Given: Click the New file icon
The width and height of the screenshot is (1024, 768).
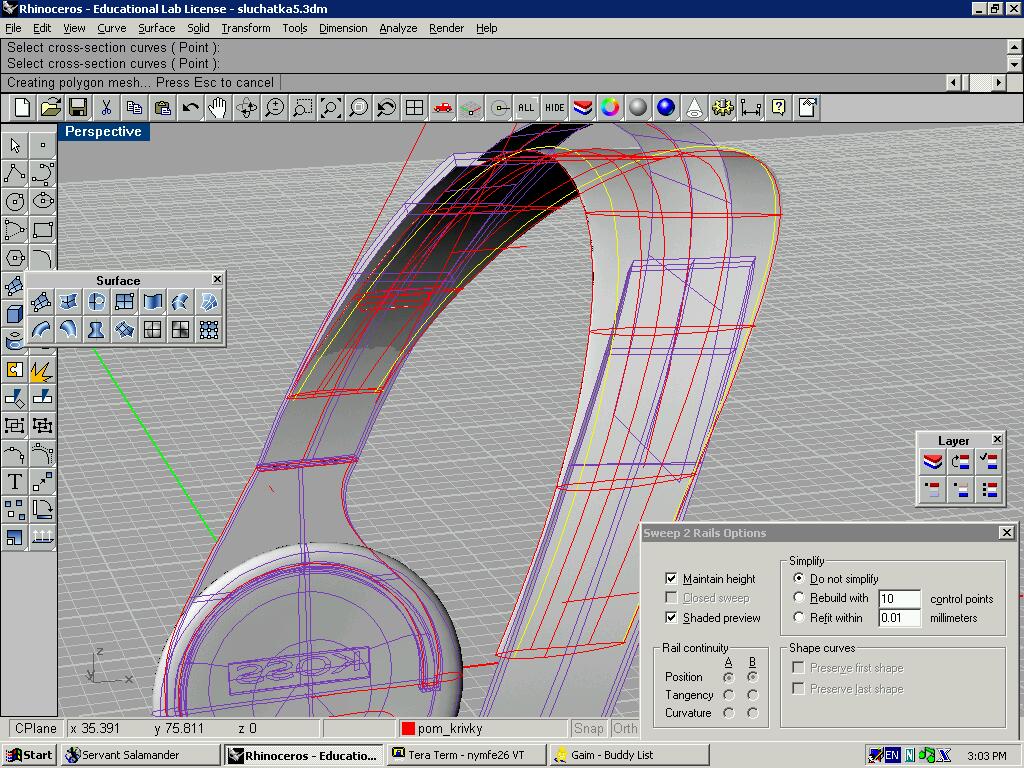Looking at the screenshot, I should (x=22, y=108).
